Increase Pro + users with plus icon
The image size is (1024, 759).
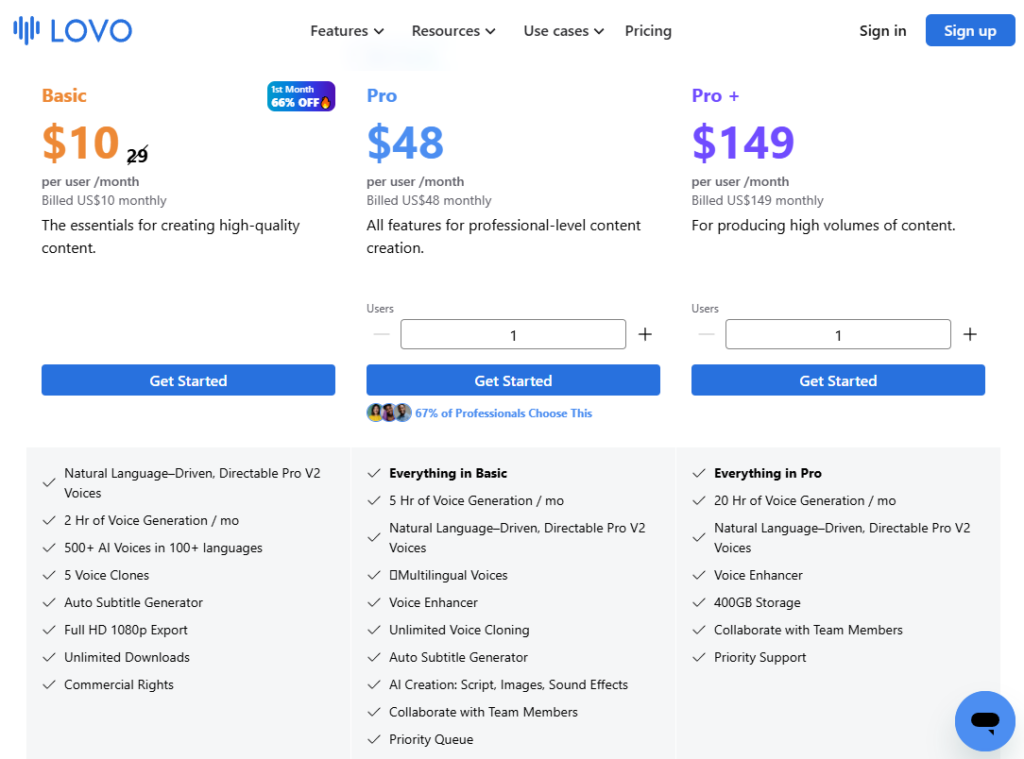coord(970,334)
